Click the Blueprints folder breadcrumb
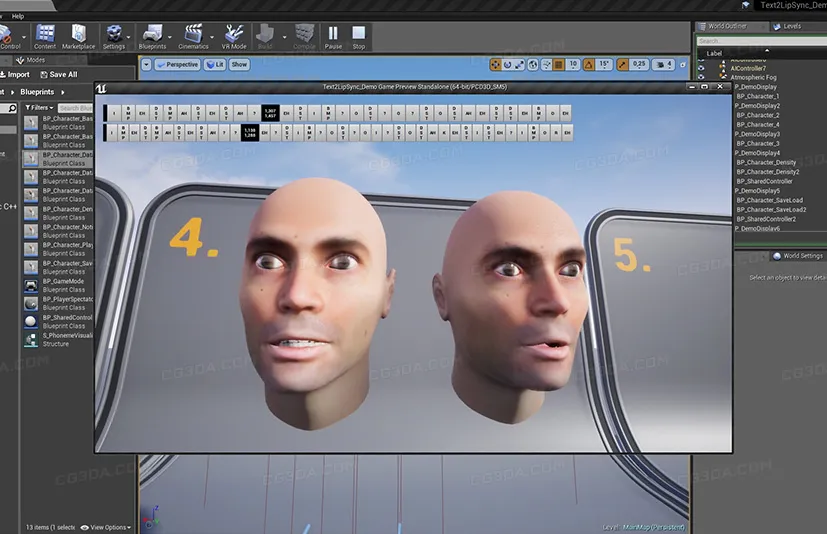 37,92
